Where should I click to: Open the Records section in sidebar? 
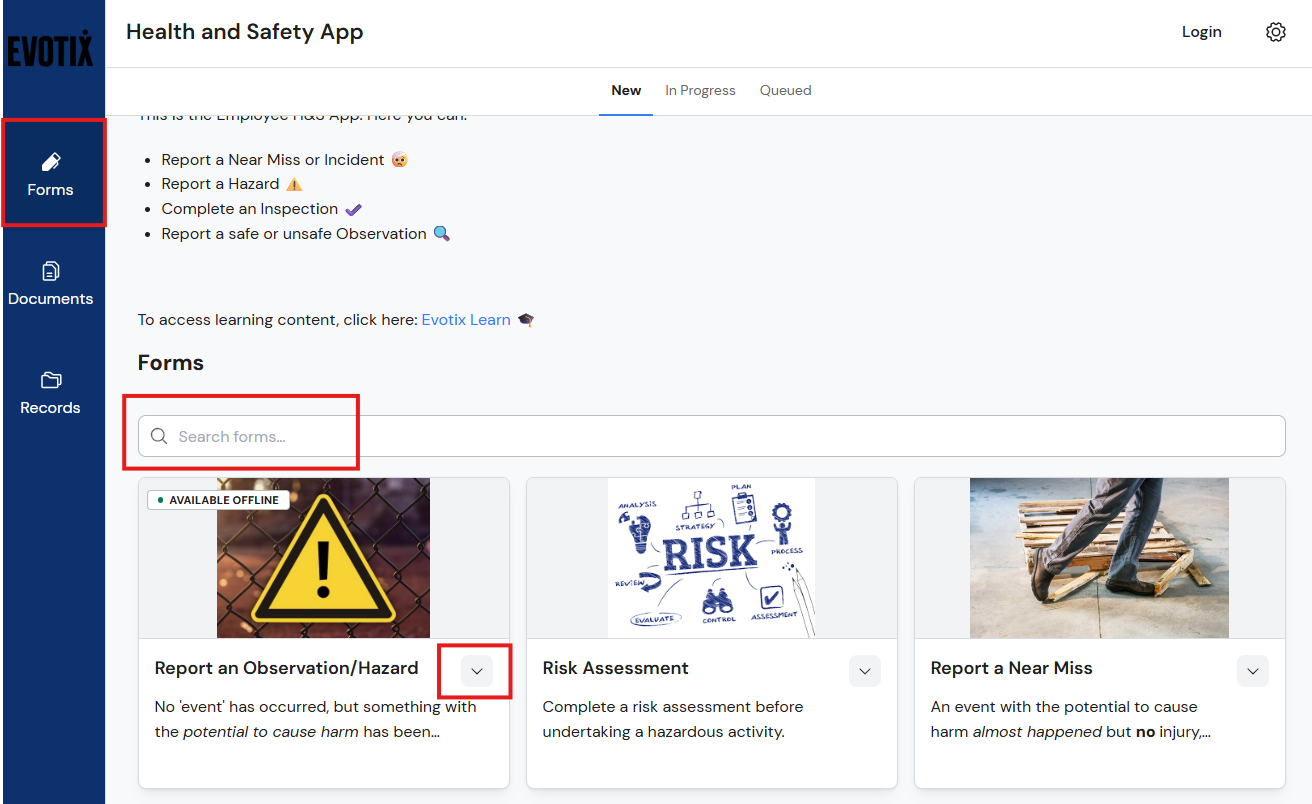[x=51, y=393]
